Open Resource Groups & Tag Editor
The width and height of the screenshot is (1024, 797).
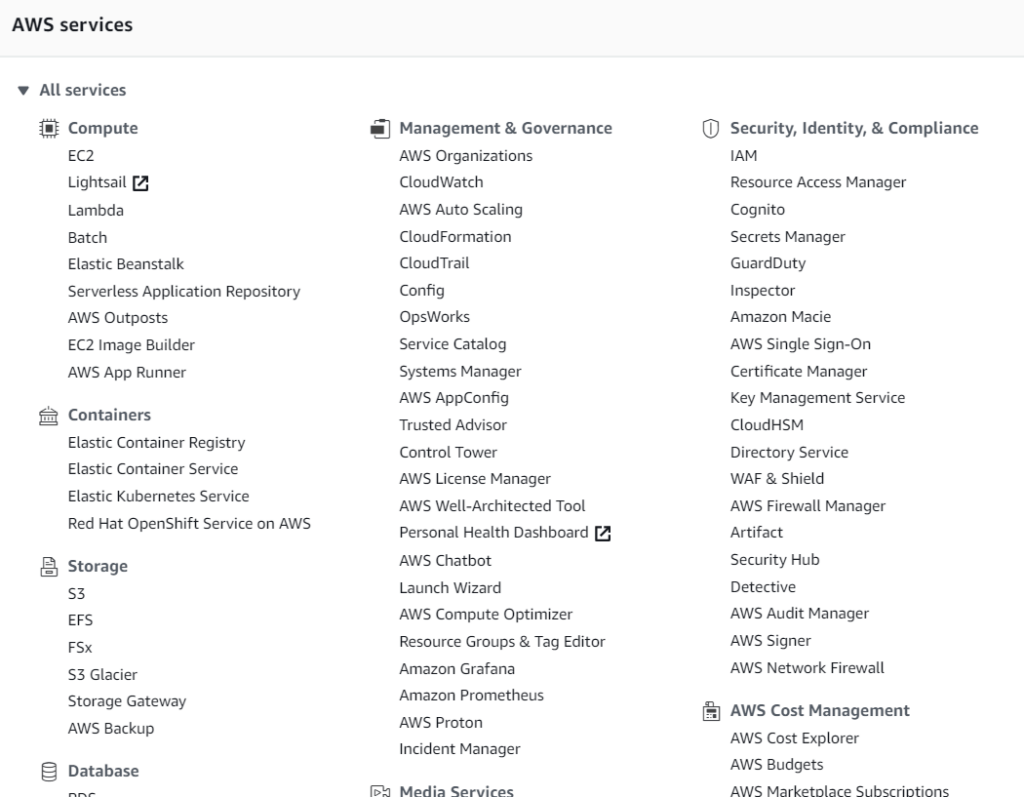(x=502, y=642)
